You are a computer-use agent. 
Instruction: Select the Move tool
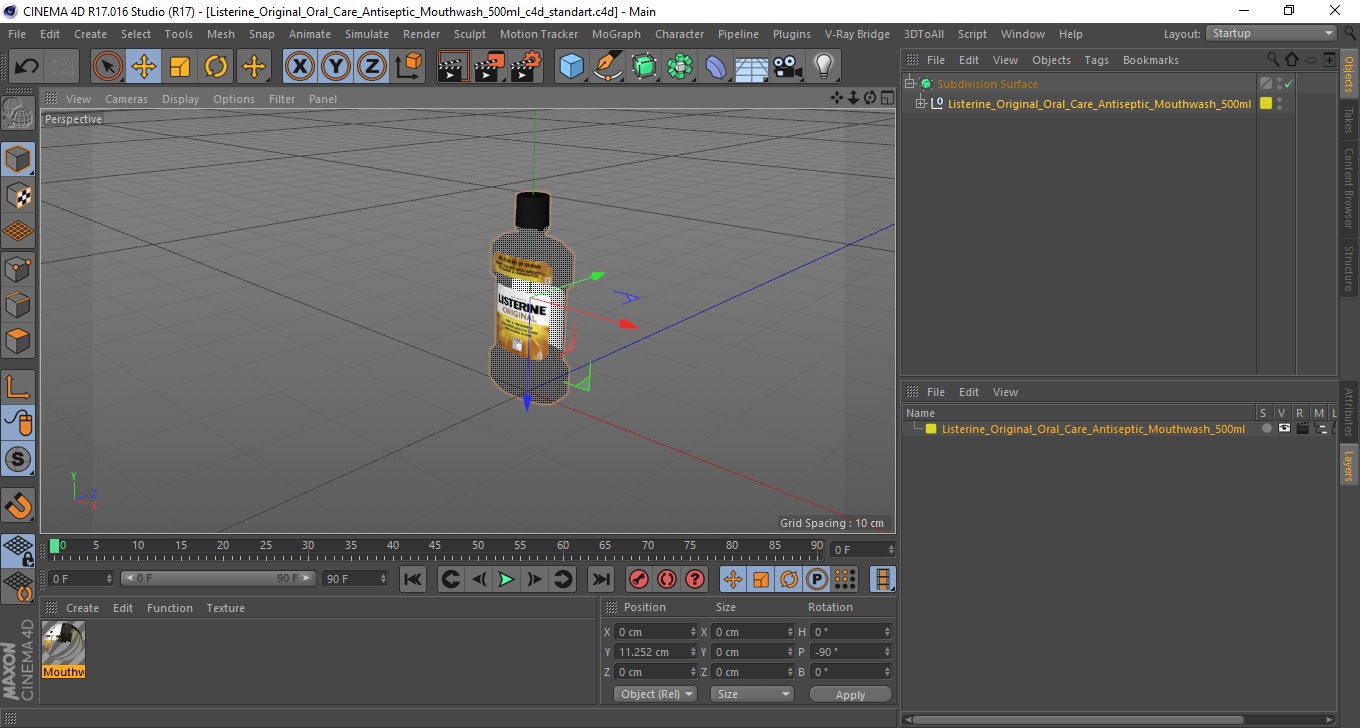[144, 67]
